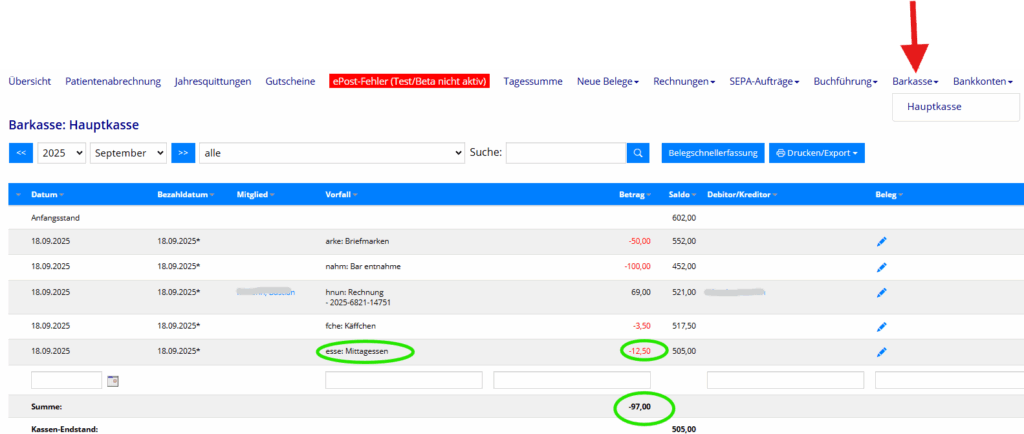Edit the Briefmarken entry via pencil icon

click(881, 242)
